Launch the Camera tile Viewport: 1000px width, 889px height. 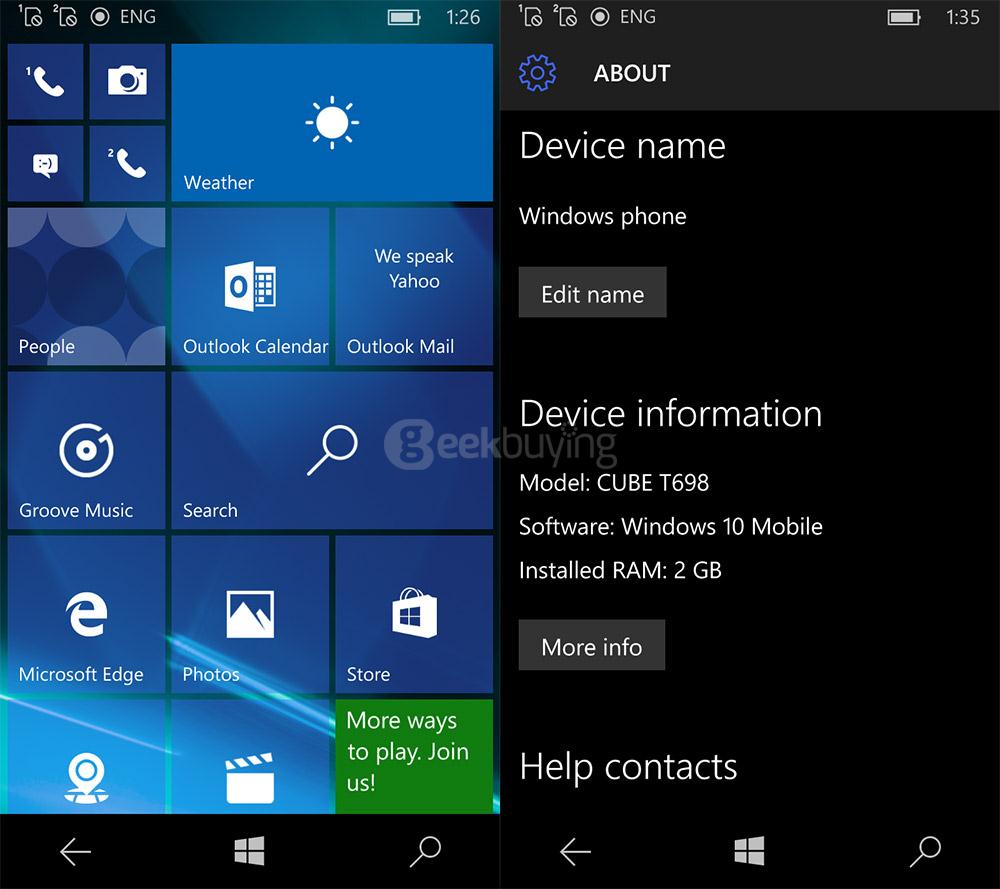point(127,82)
